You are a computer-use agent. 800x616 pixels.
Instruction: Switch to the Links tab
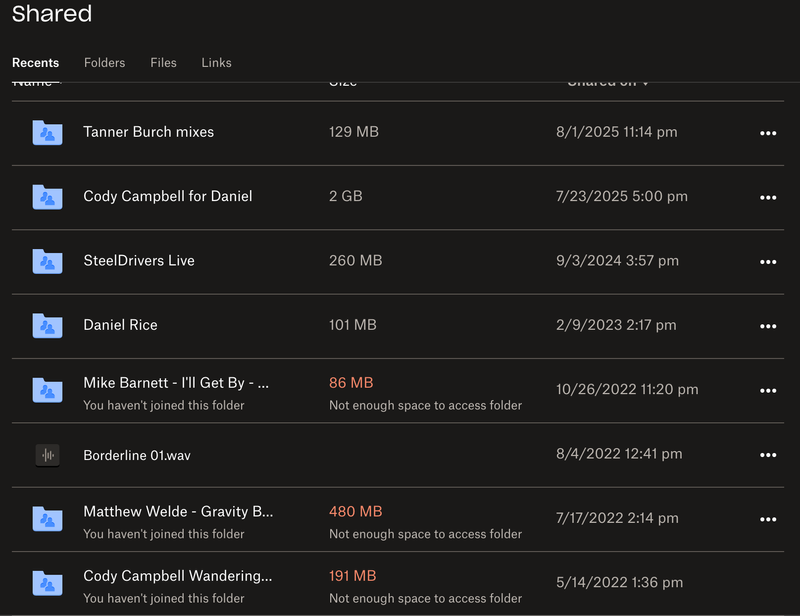pos(216,63)
